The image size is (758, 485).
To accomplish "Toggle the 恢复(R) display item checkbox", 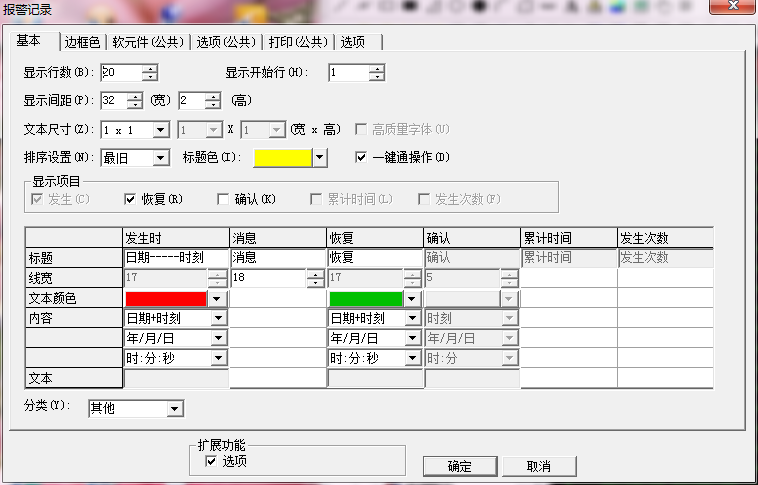I will tap(130, 199).
